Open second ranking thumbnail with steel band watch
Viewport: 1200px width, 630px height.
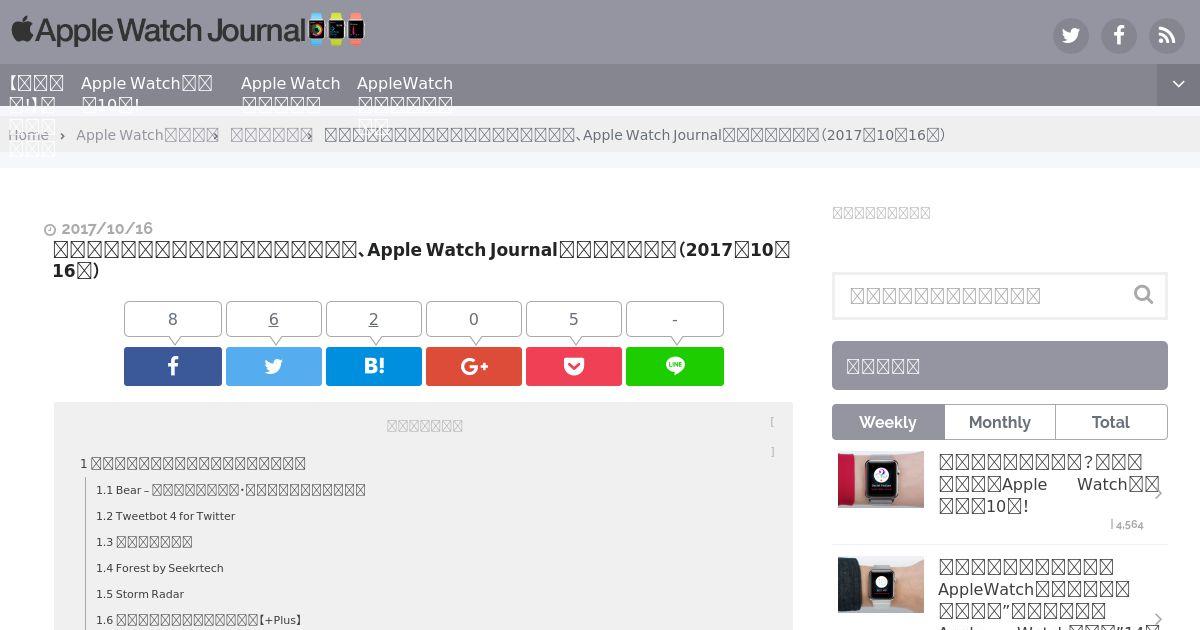click(x=881, y=585)
